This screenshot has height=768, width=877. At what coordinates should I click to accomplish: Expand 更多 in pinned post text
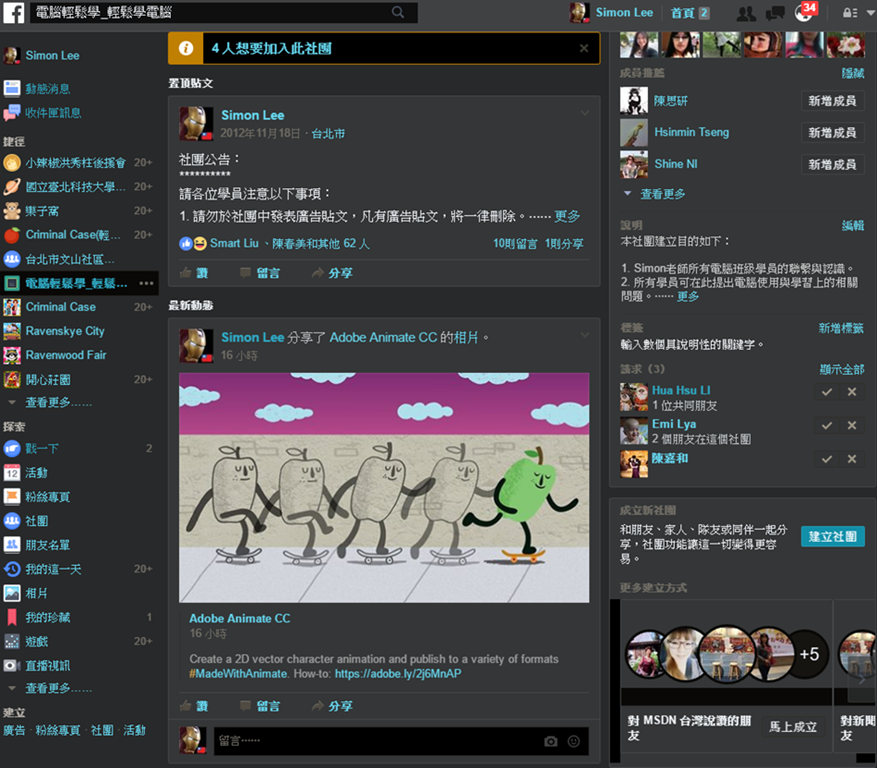(x=567, y=216)
